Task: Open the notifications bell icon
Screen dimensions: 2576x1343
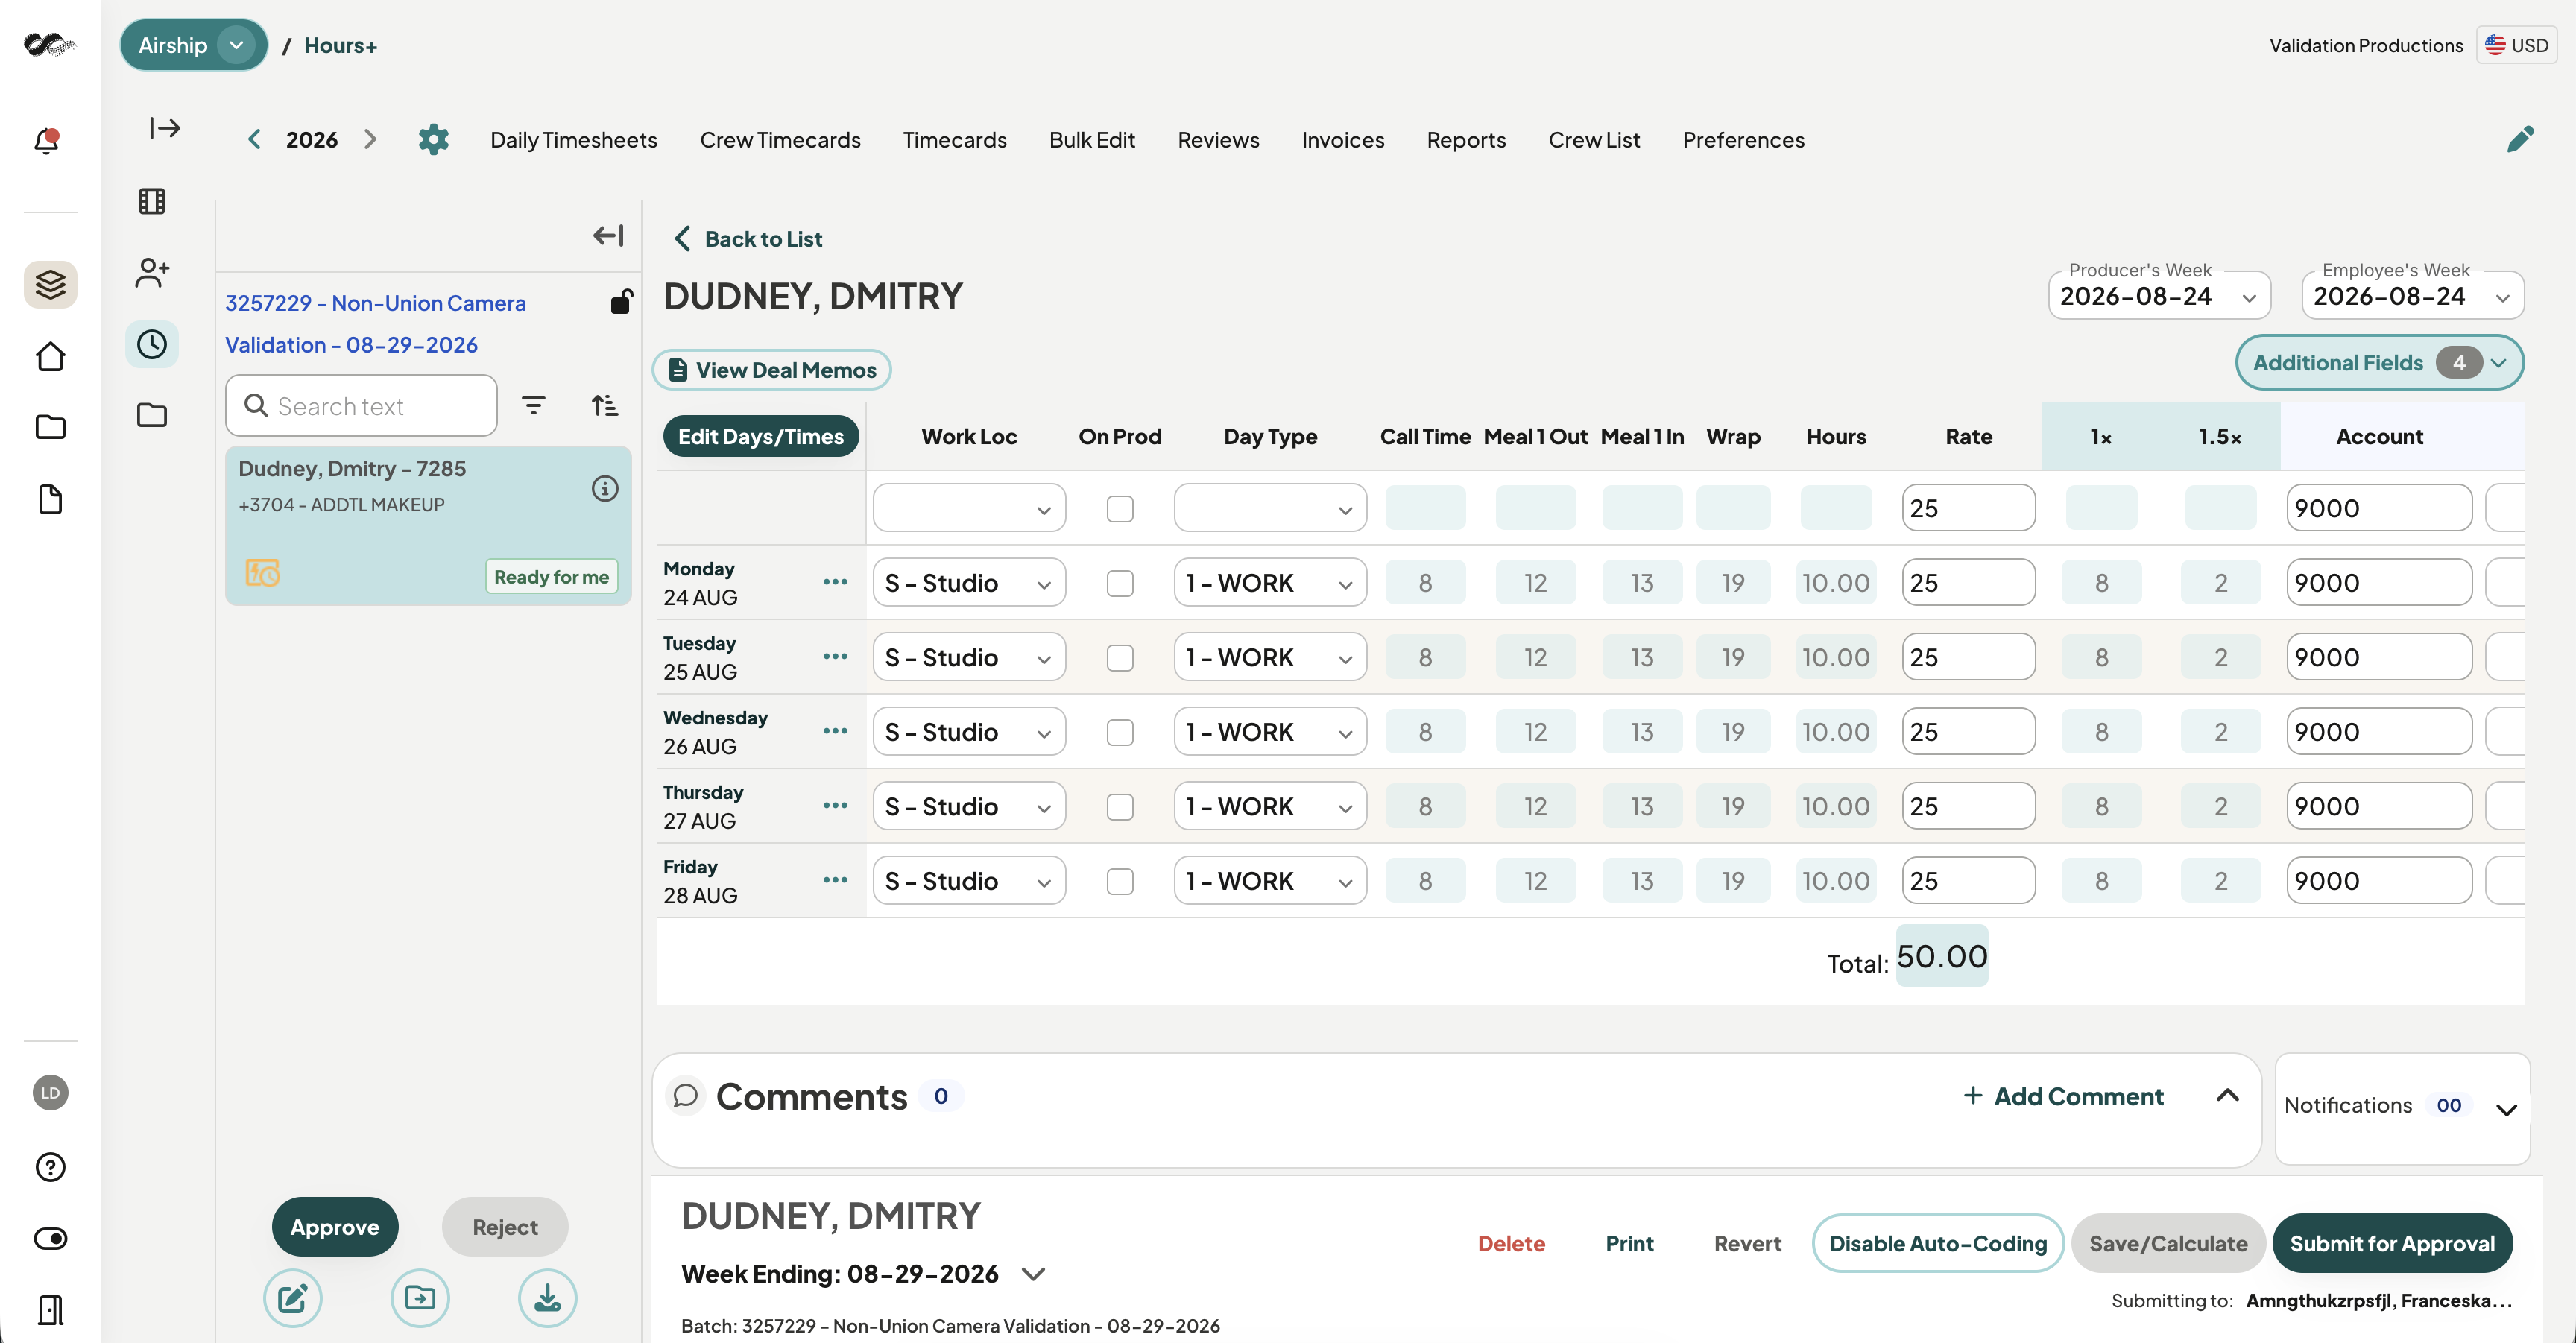Action: 47,140
